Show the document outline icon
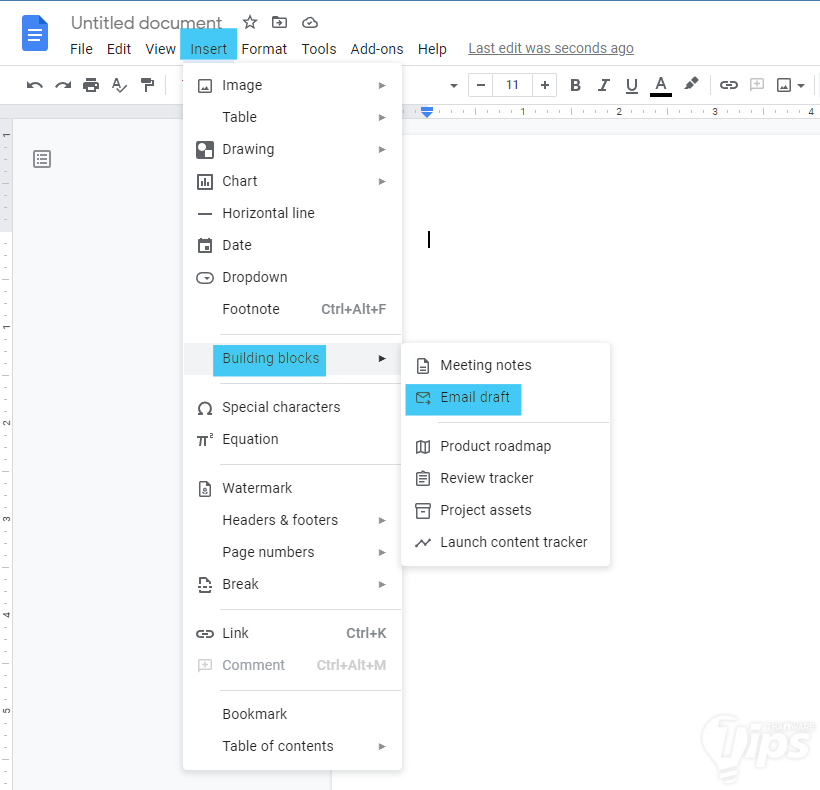 [x=42, y=159]
